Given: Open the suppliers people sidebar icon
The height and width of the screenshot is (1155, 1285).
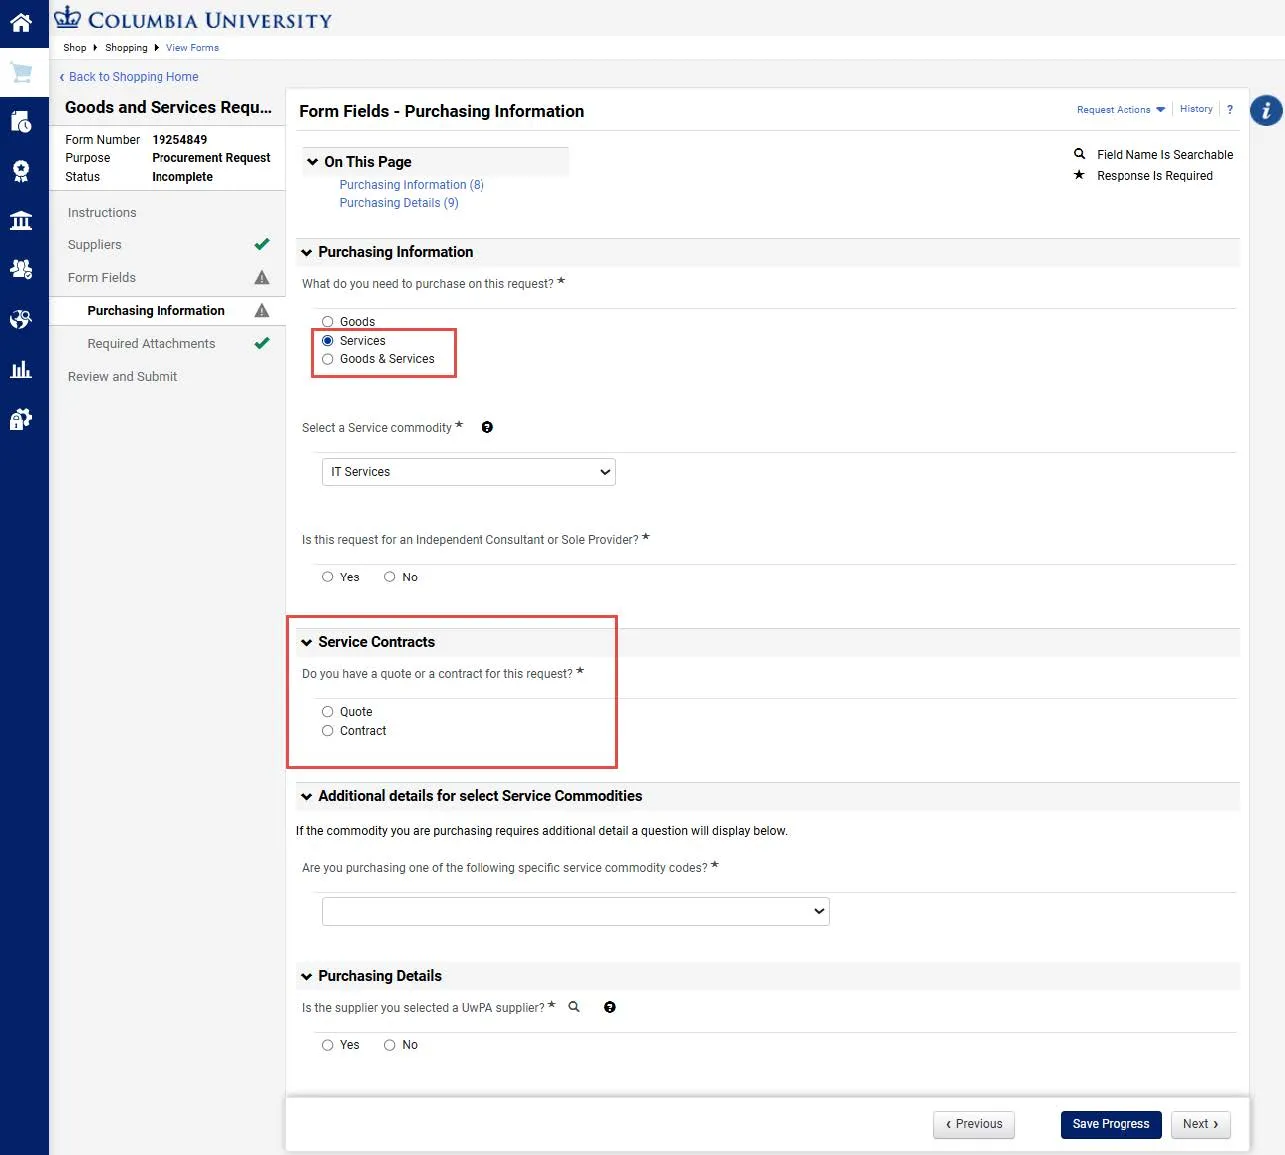Looking at the screenshot, I should point(21,269).
